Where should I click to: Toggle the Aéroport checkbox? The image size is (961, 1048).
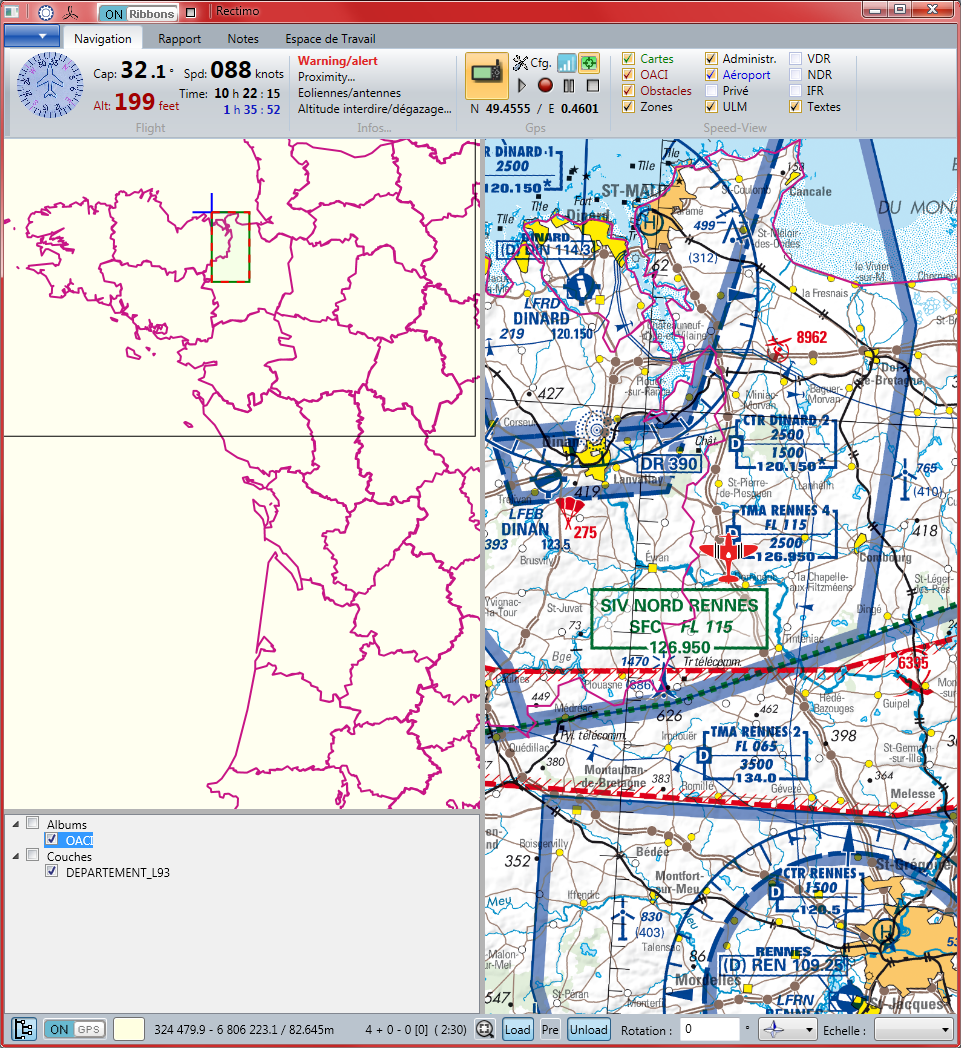pos(711,74)
